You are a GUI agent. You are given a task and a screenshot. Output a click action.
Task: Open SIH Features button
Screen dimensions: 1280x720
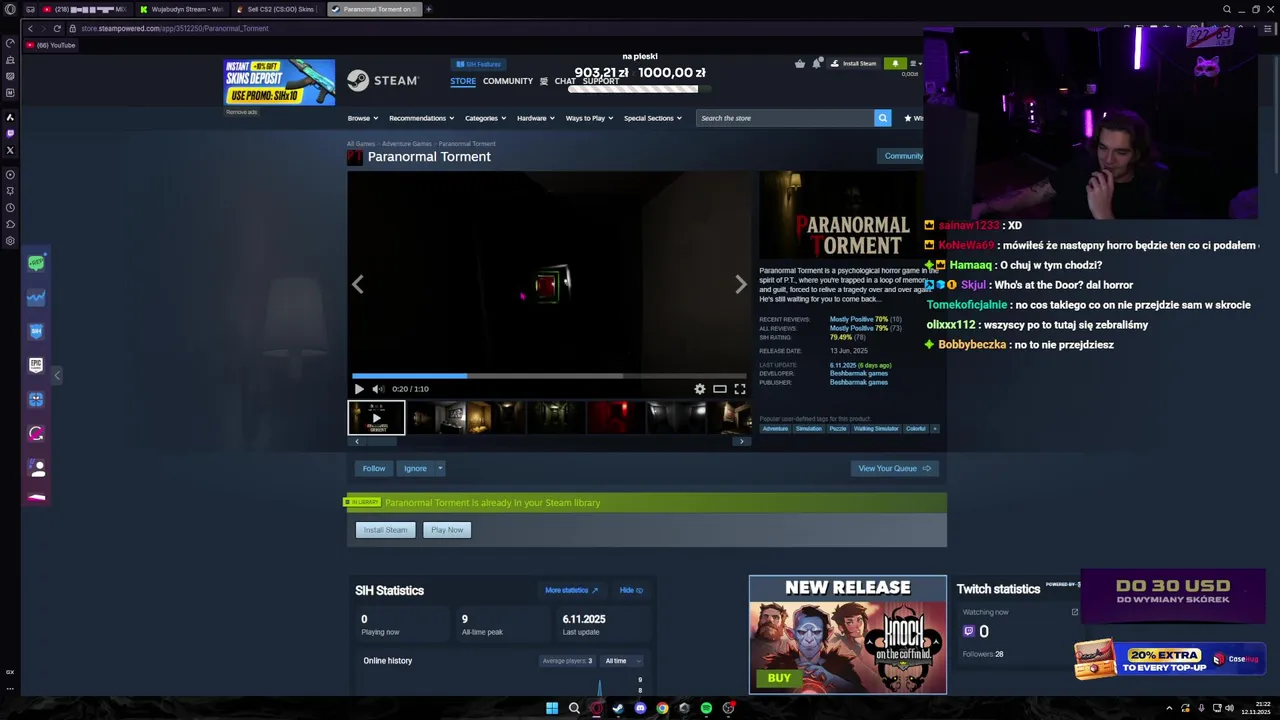(x=478, y=64)
